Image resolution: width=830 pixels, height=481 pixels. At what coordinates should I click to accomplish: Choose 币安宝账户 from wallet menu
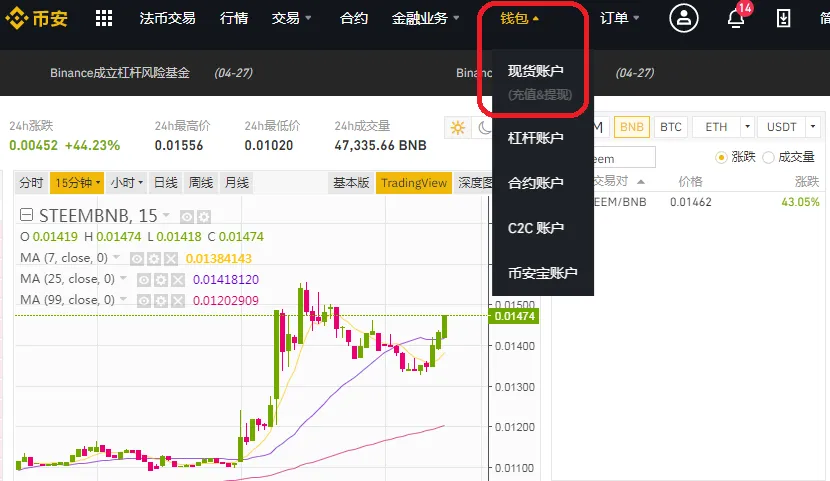coord(543,273)
